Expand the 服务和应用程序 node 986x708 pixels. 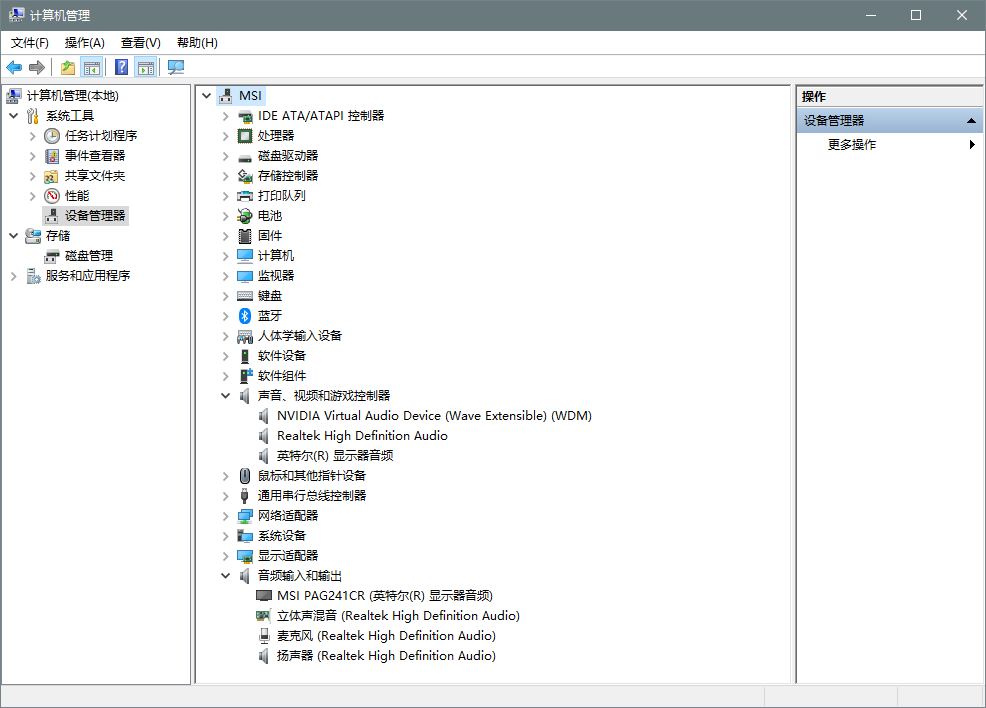tap(13, 276)
